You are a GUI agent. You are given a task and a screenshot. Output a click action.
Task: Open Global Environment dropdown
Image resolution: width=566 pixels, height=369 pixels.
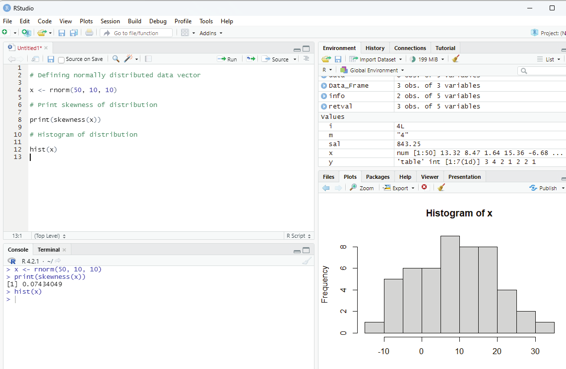click(372, 70)
